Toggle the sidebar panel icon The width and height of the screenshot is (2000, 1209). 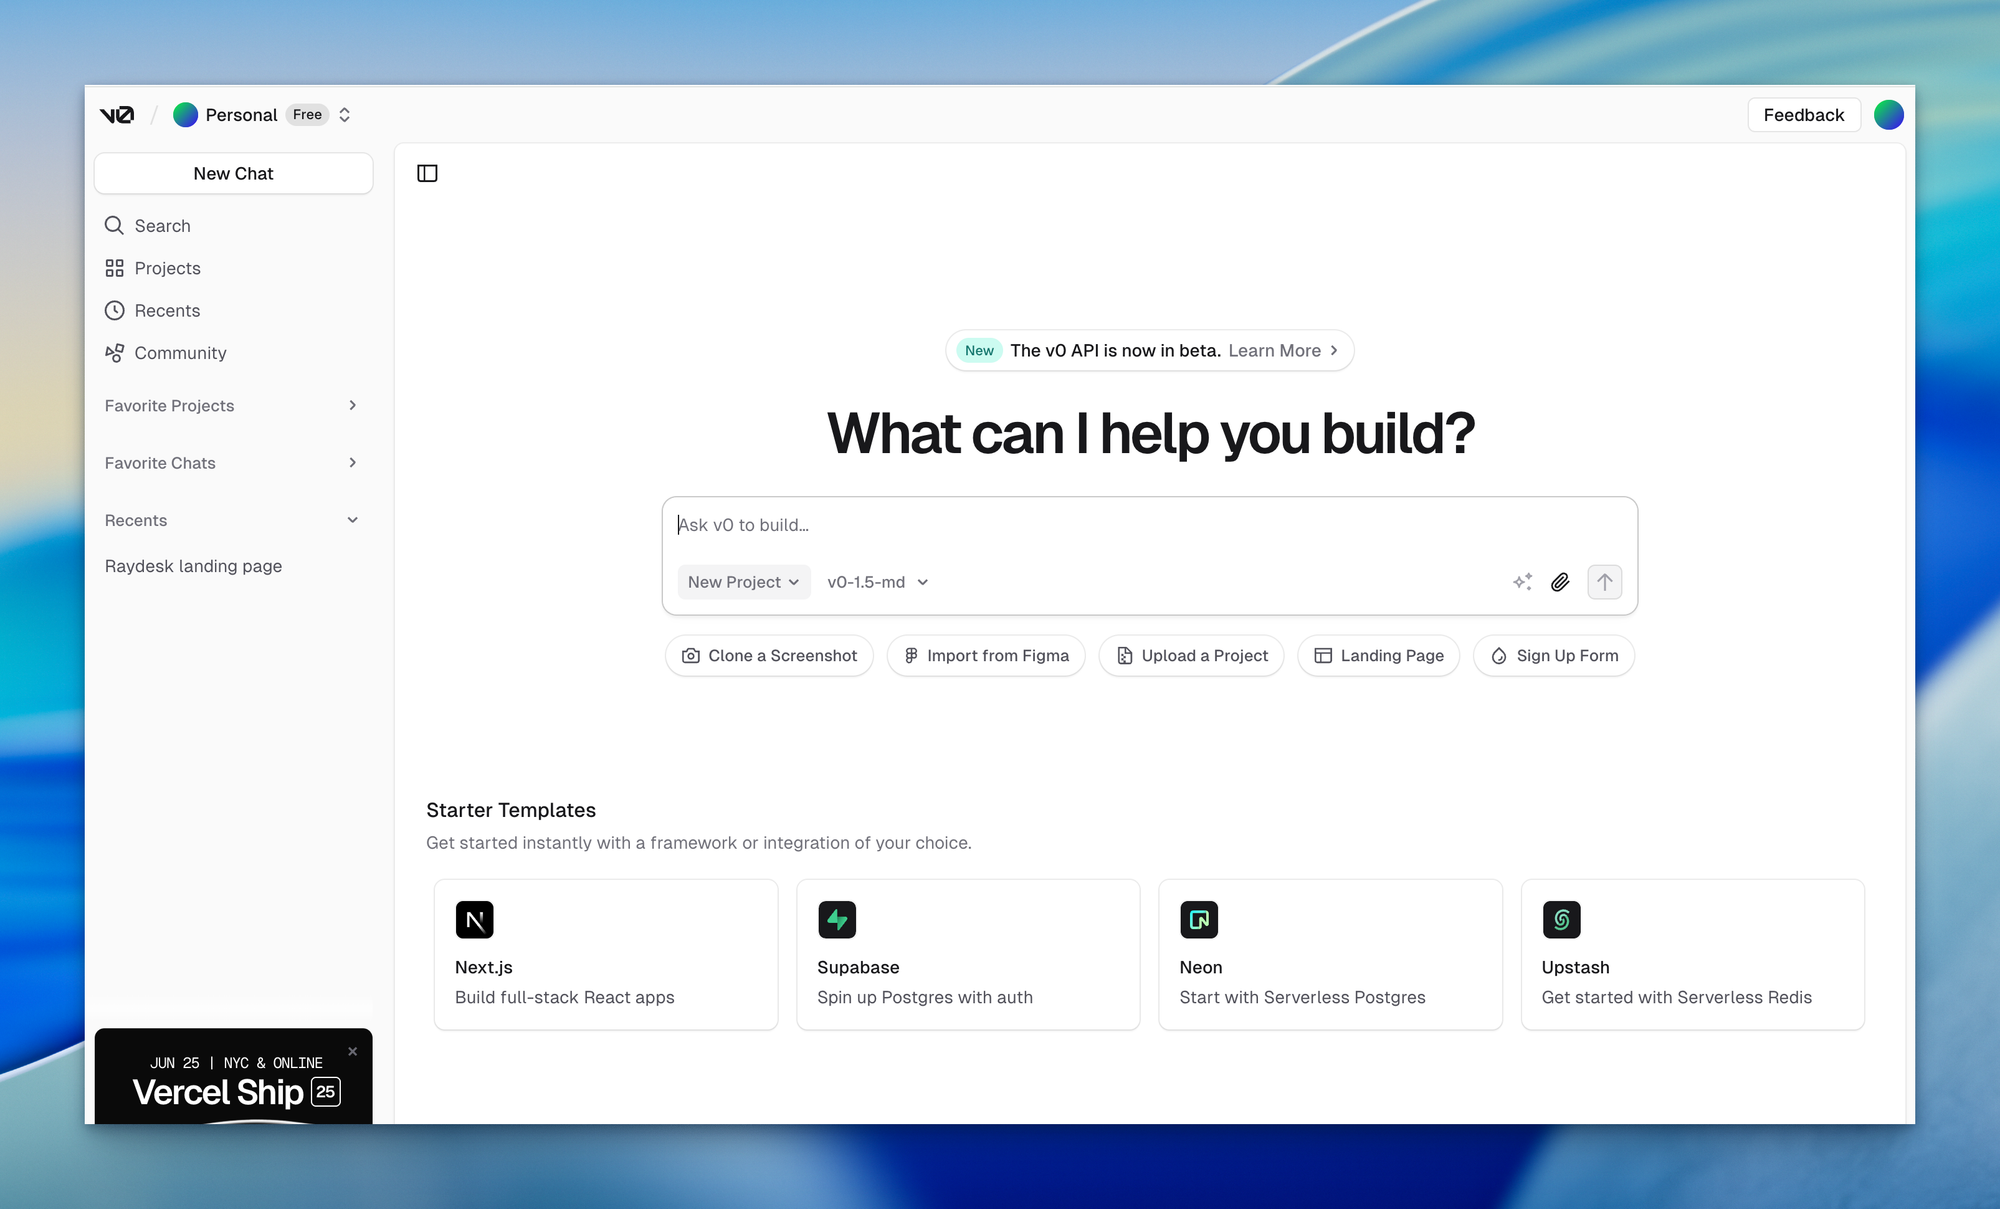tap(427, 173)
